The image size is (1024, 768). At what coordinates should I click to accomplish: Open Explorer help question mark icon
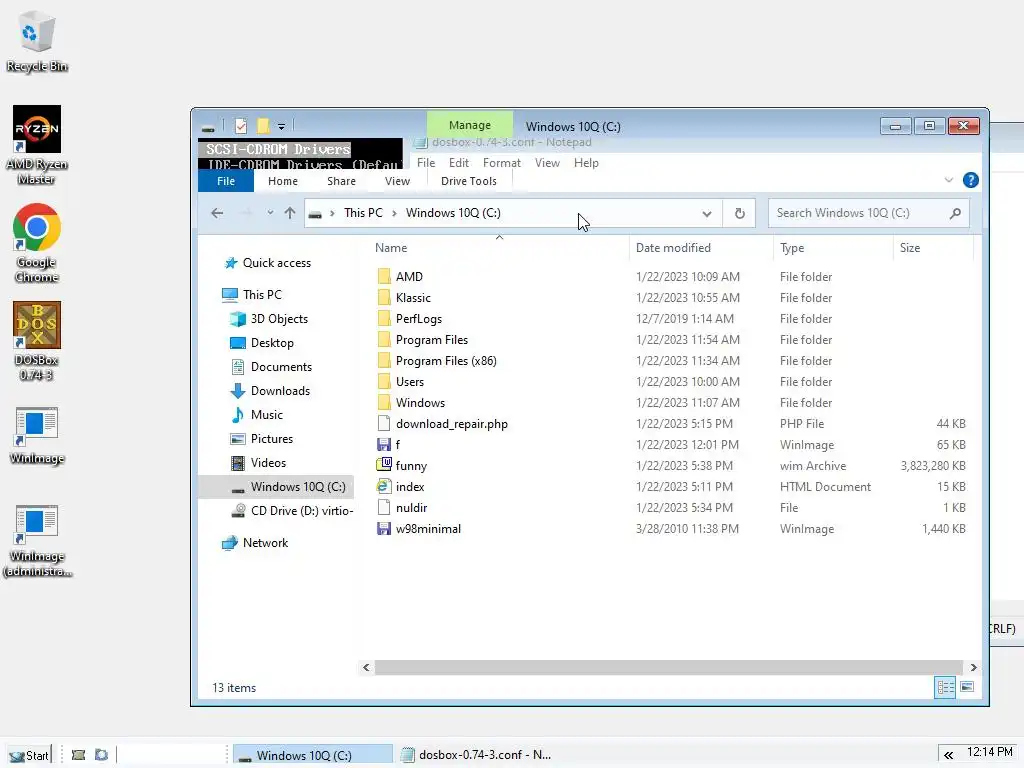(x=970, y=180)
